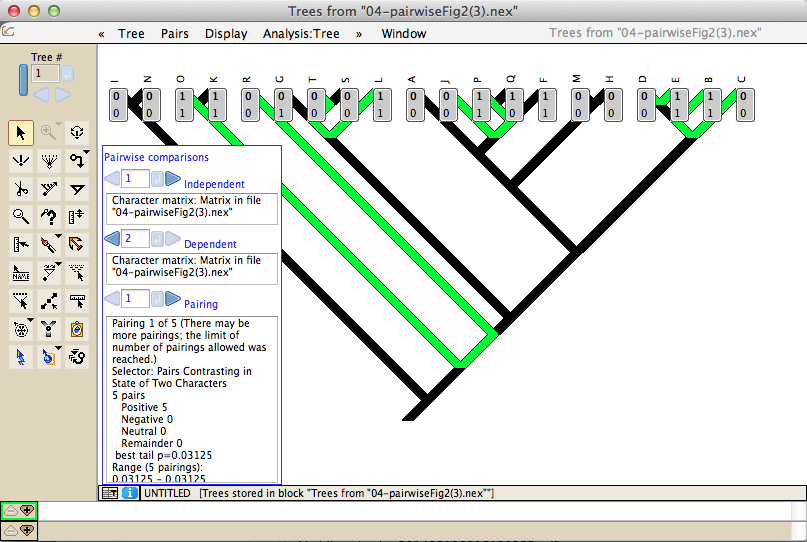Click the blue info icon in status bar
Screen dimensions: 807x542
[x=130, y=494]
